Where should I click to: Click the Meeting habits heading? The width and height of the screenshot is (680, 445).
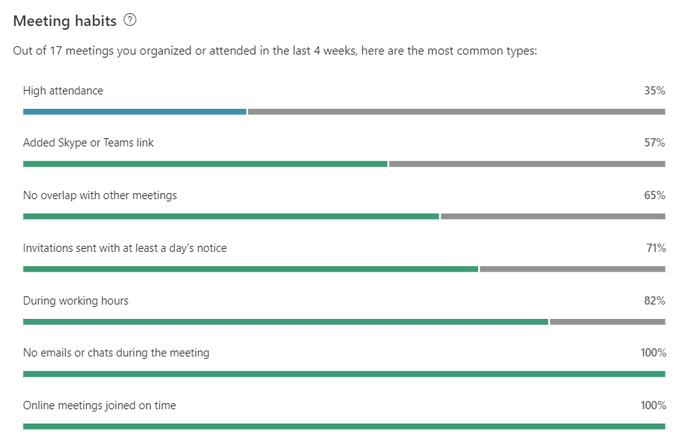(x=65, y=20)
